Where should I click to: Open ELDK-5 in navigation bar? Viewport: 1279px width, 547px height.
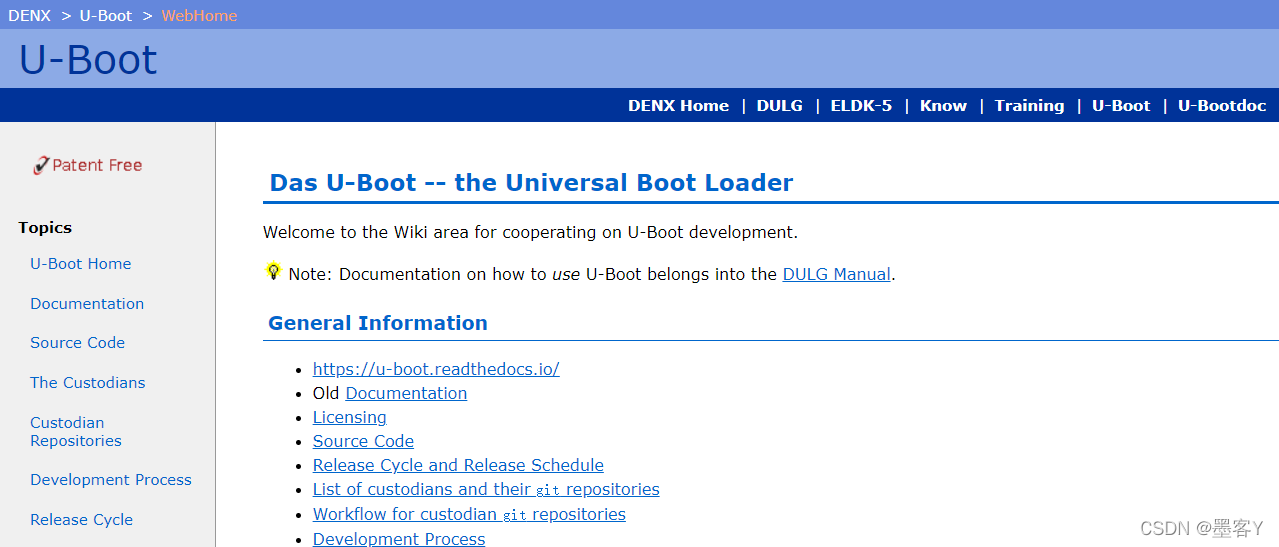(861, 105)
